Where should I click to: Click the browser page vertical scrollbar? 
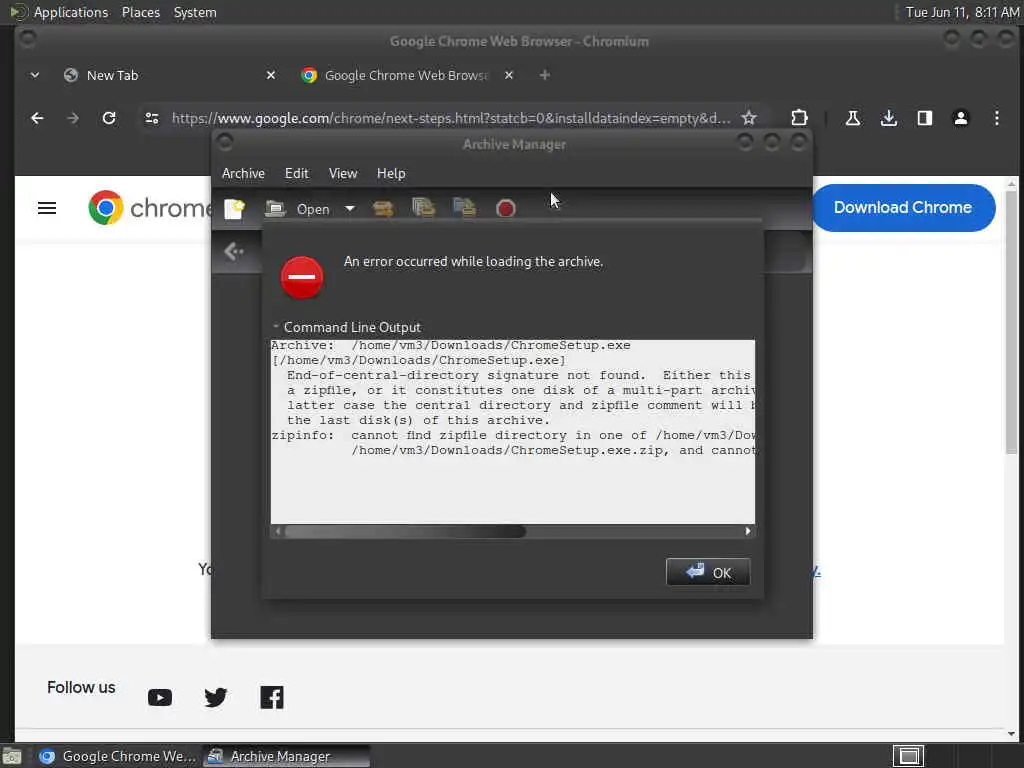point(1012,323)
